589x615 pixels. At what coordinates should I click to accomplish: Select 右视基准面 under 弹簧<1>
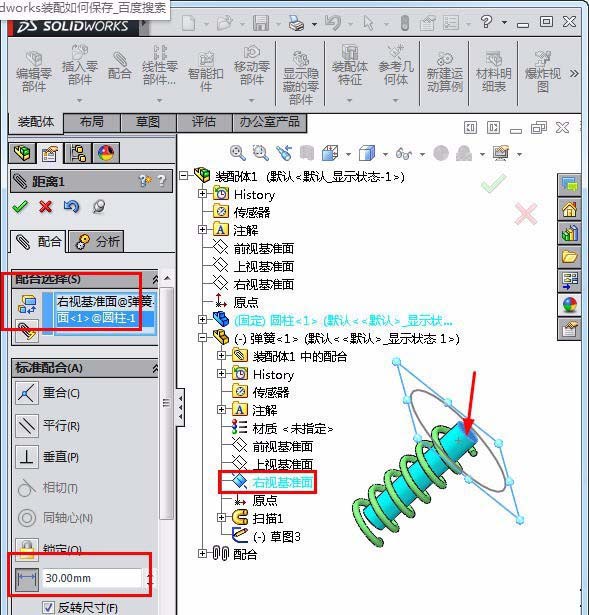(282, 482)
